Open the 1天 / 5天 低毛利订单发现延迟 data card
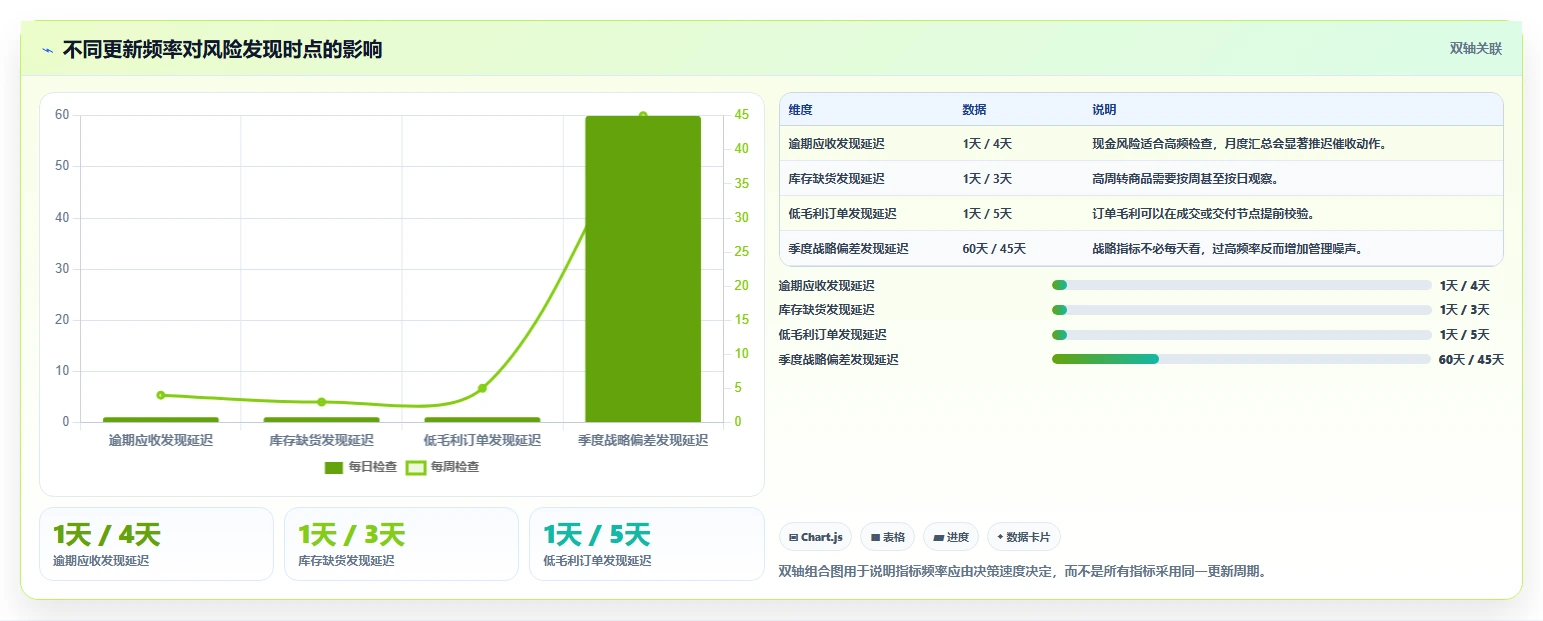1543x621 pixels. click(646, 544)
